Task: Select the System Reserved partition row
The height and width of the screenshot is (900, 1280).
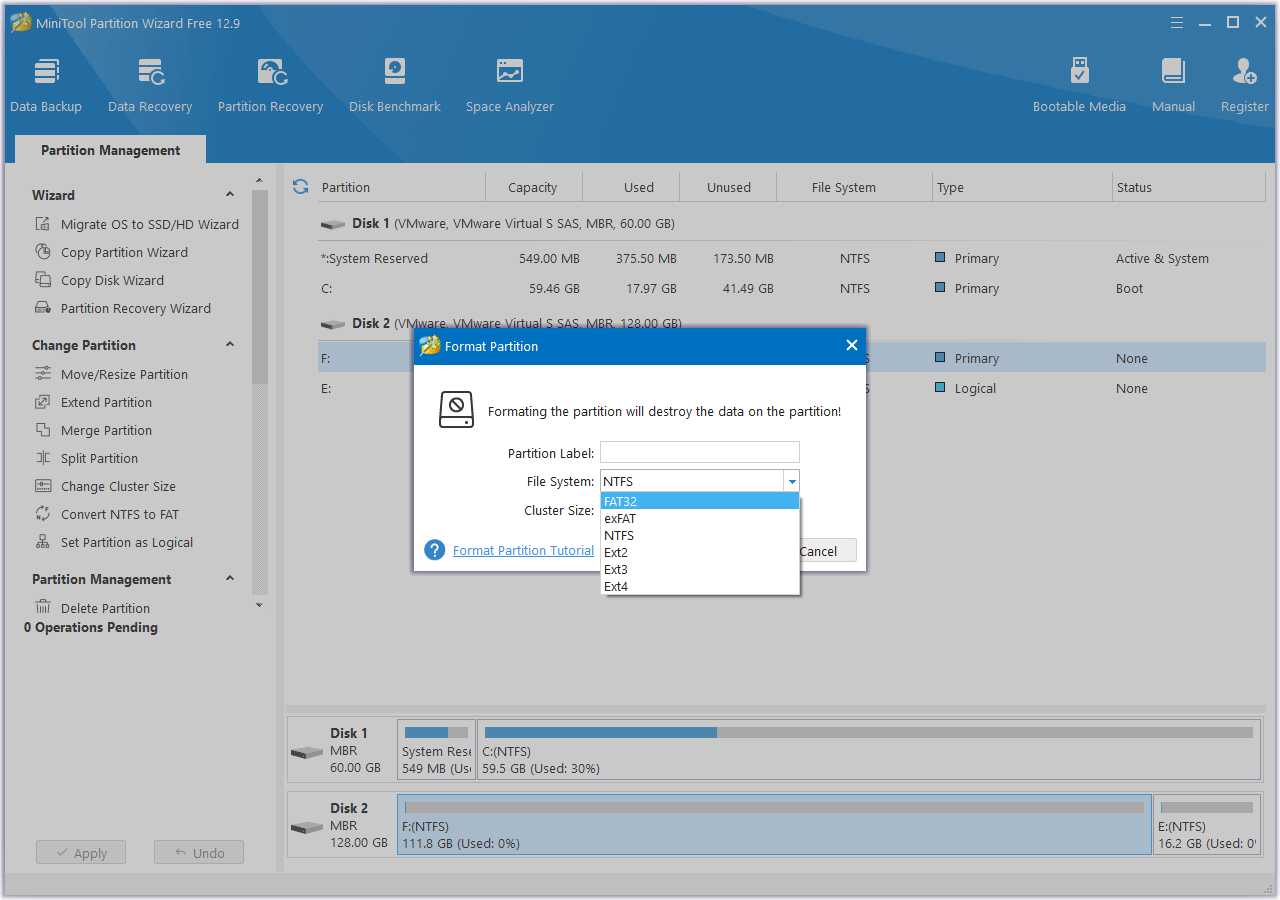Action: tap(792, 258)
